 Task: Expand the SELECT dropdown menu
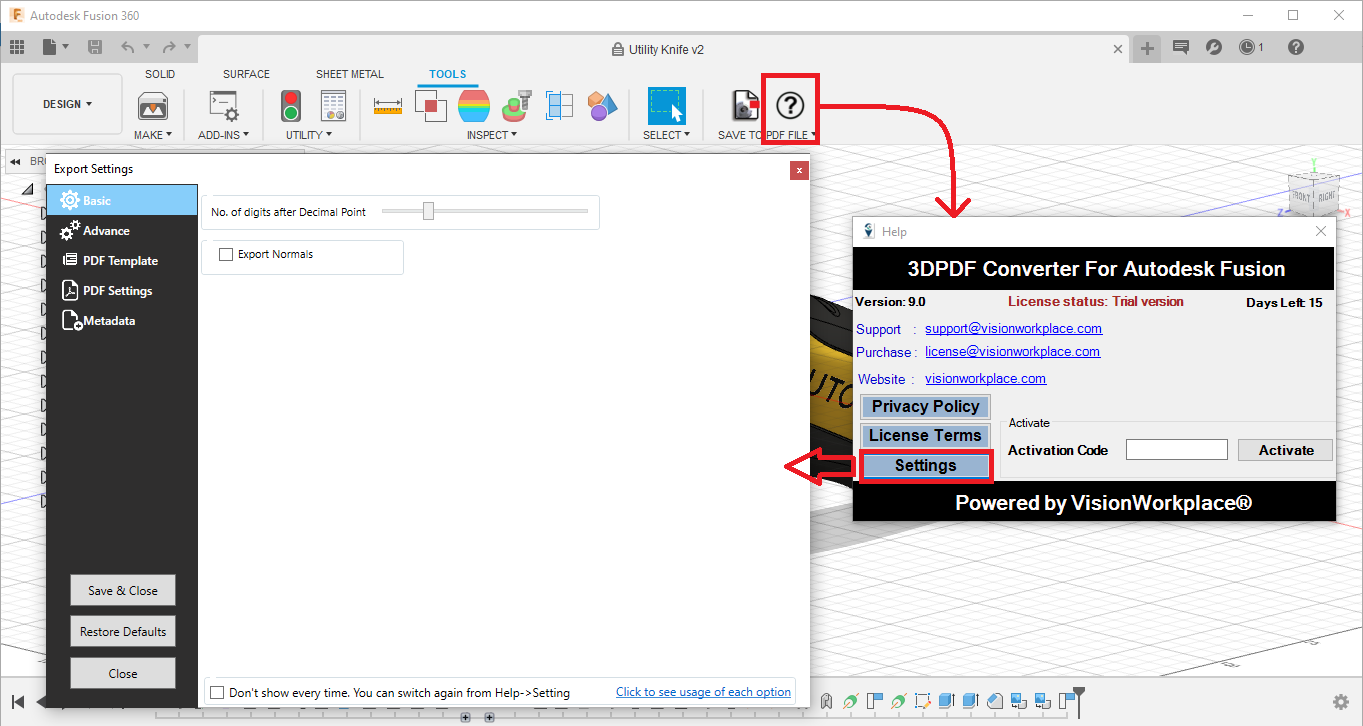click(666, 135)
